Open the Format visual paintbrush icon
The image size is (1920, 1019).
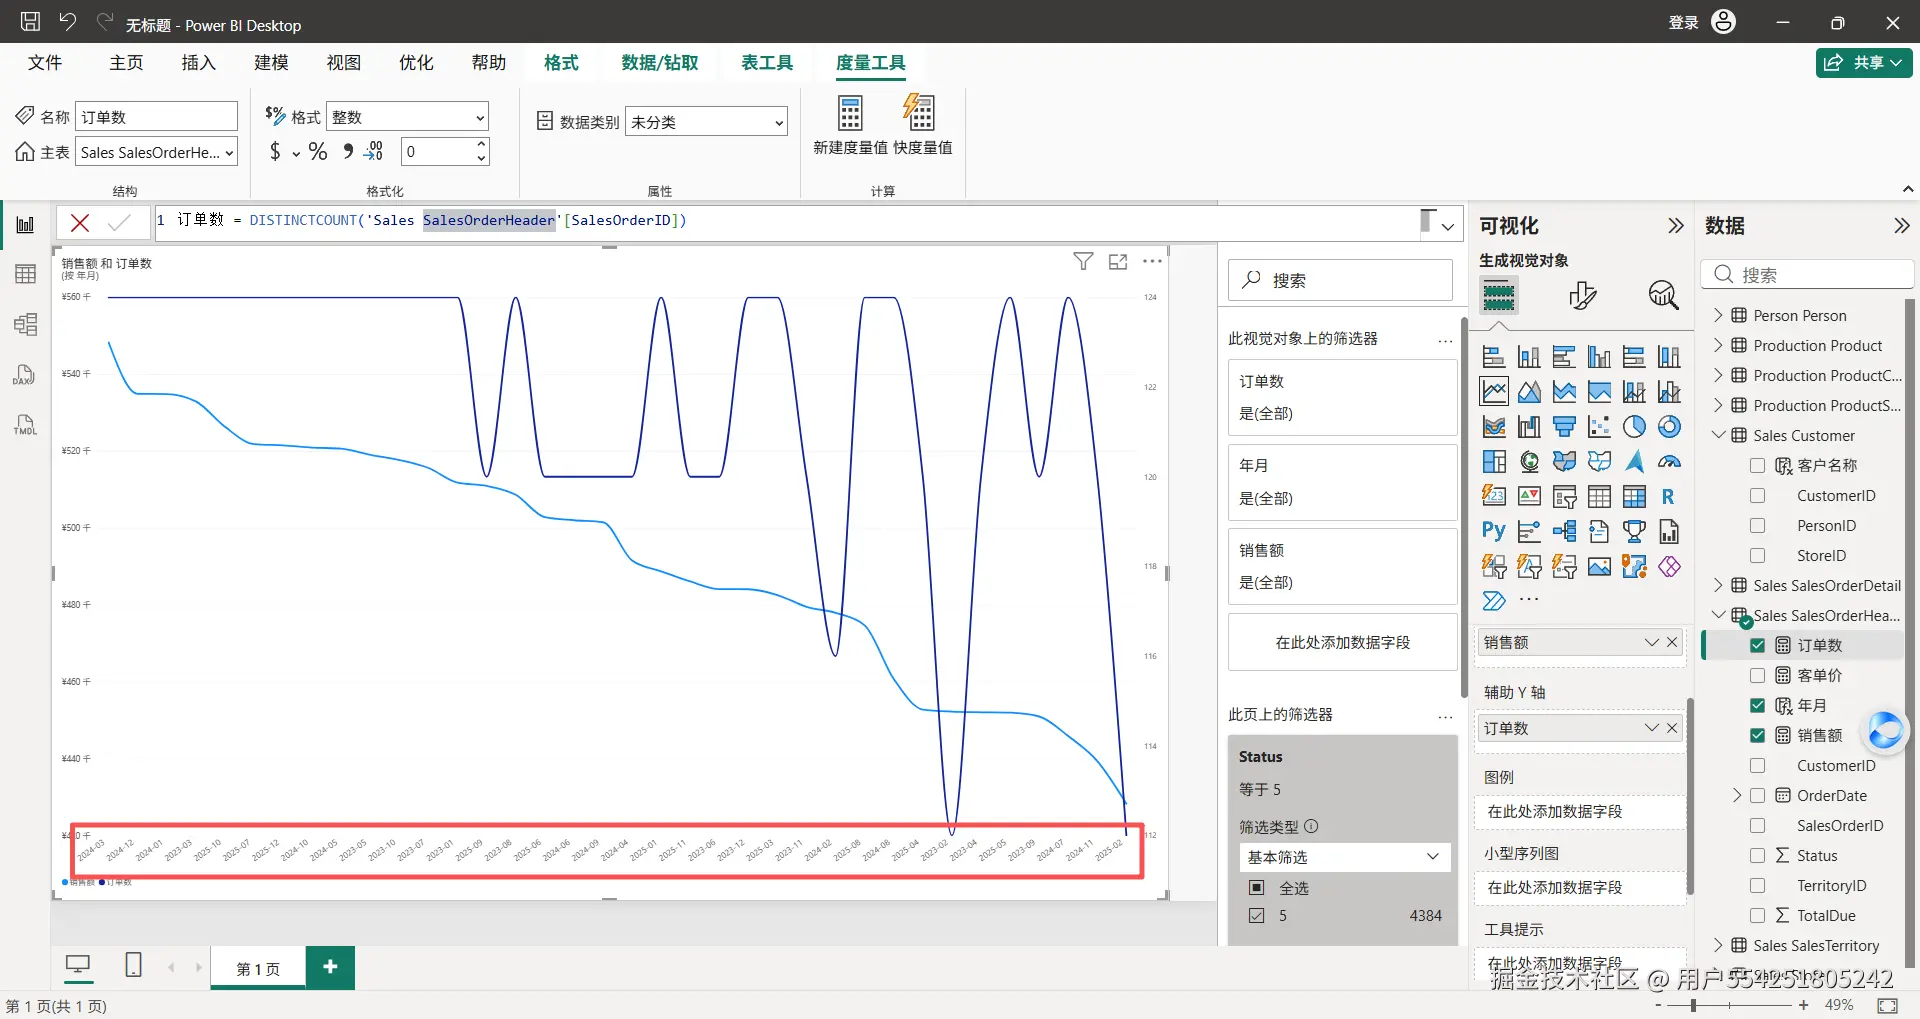coord(1582,295)
